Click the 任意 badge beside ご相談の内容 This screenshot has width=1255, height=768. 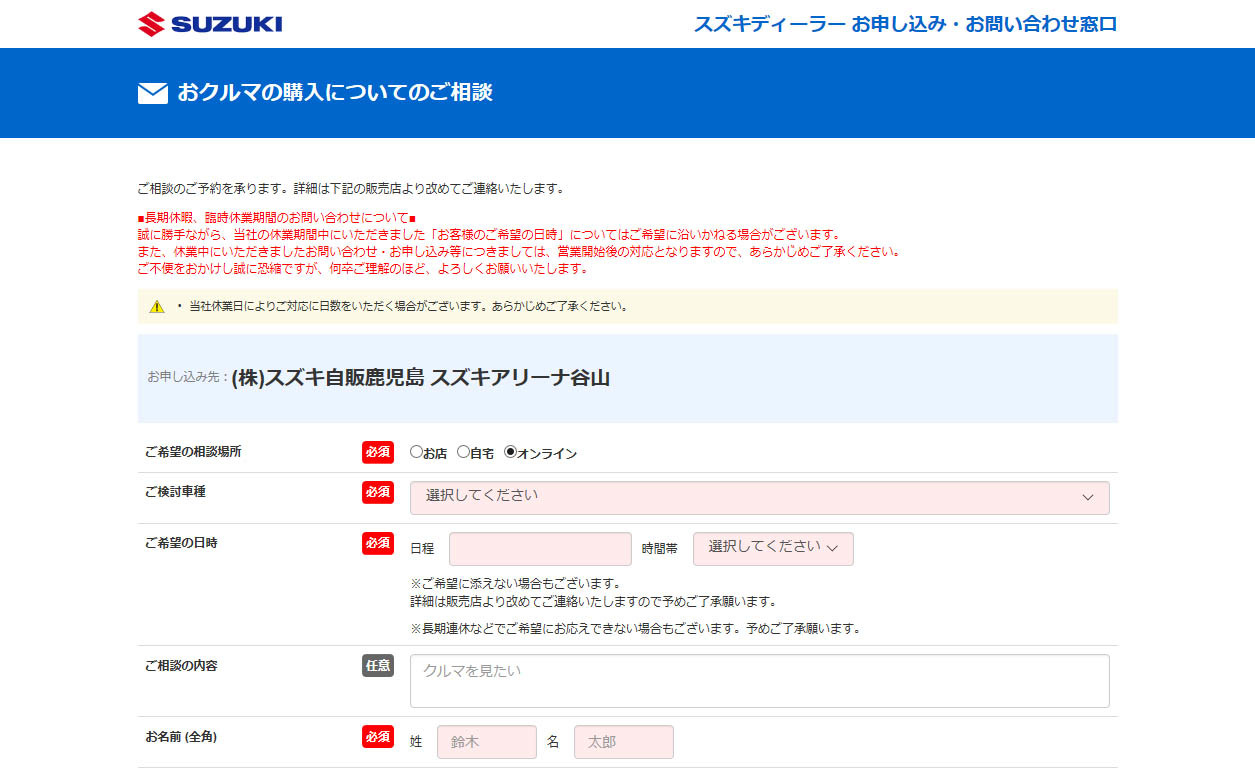pyautogui.click(x=378, y=665)
